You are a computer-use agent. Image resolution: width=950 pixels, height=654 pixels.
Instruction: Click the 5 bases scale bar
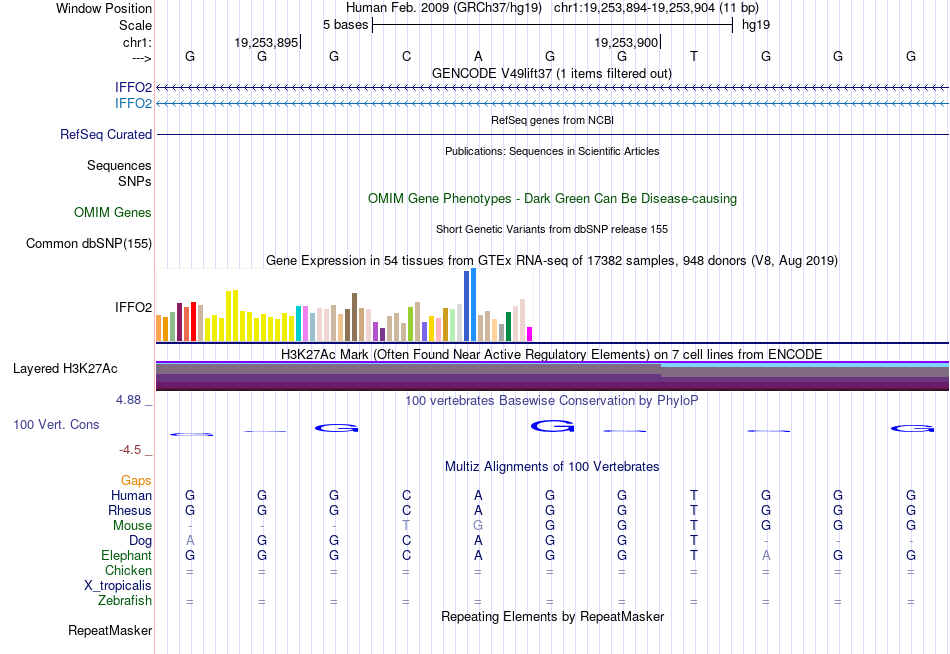tap(552, 25)
